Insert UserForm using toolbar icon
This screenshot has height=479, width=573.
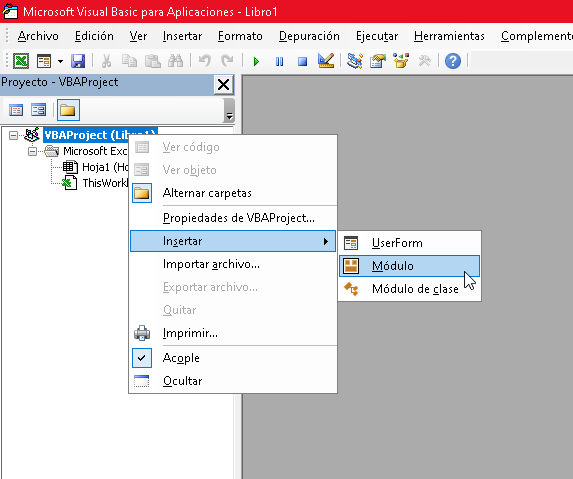pos(44,61)
